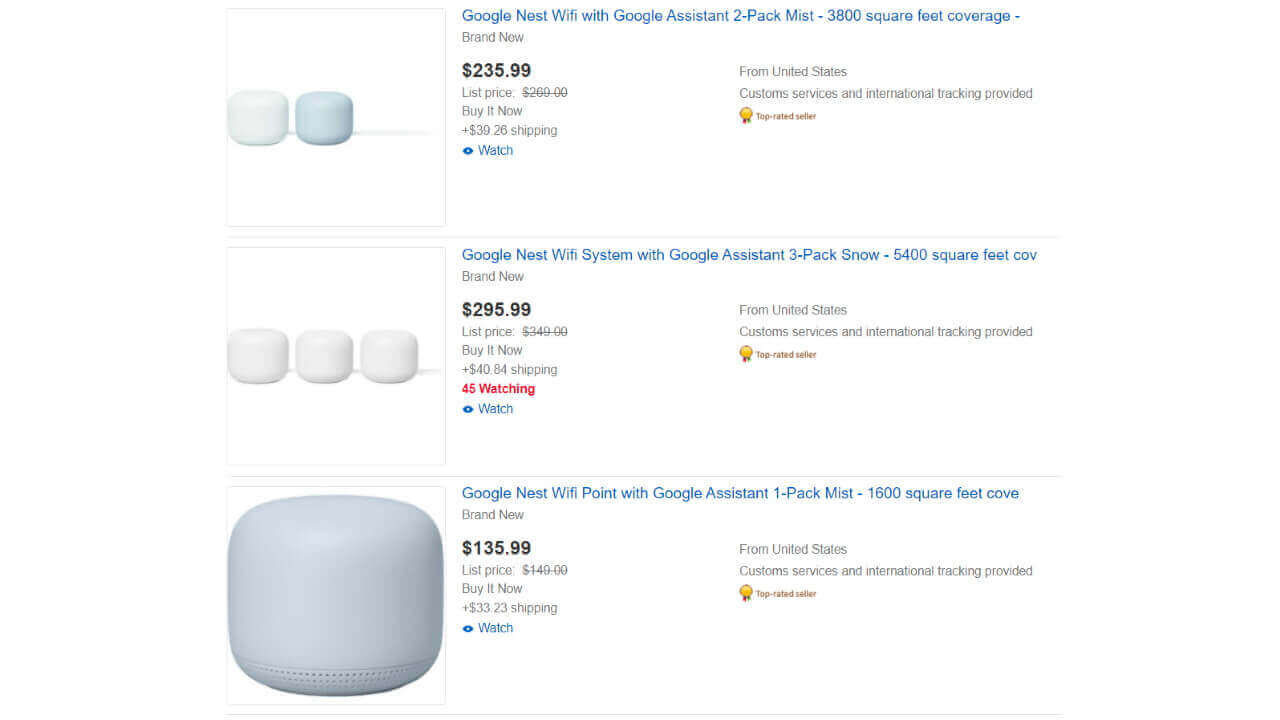
Task: Click the $295.99 price
Action: pos(496,310)
